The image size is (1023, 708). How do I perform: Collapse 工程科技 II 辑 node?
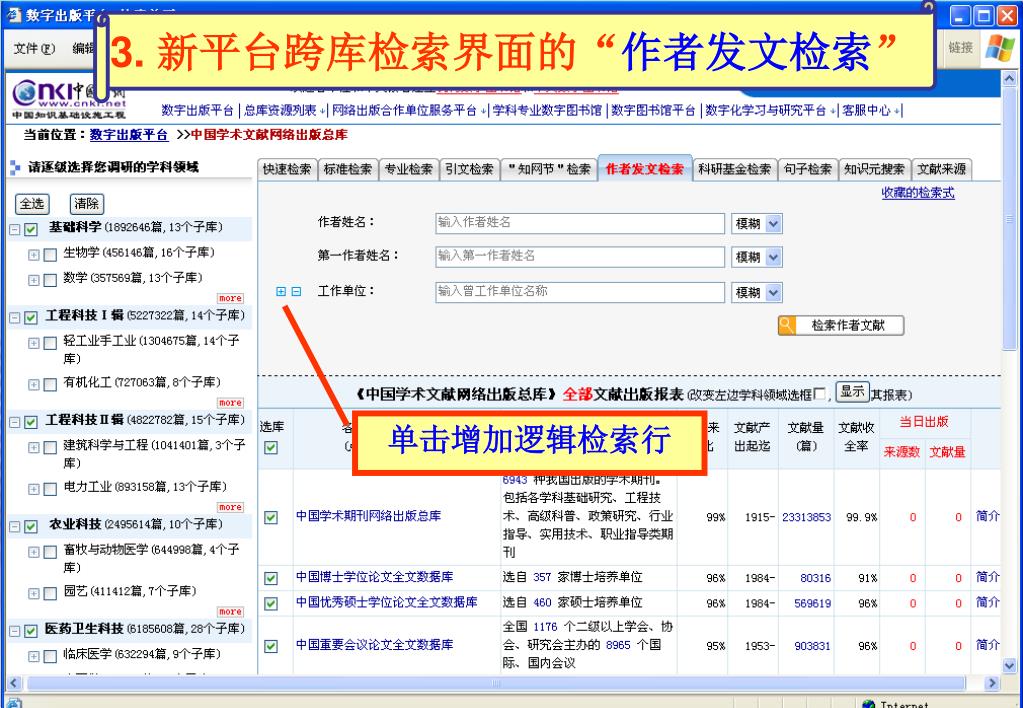pos(14,422)
